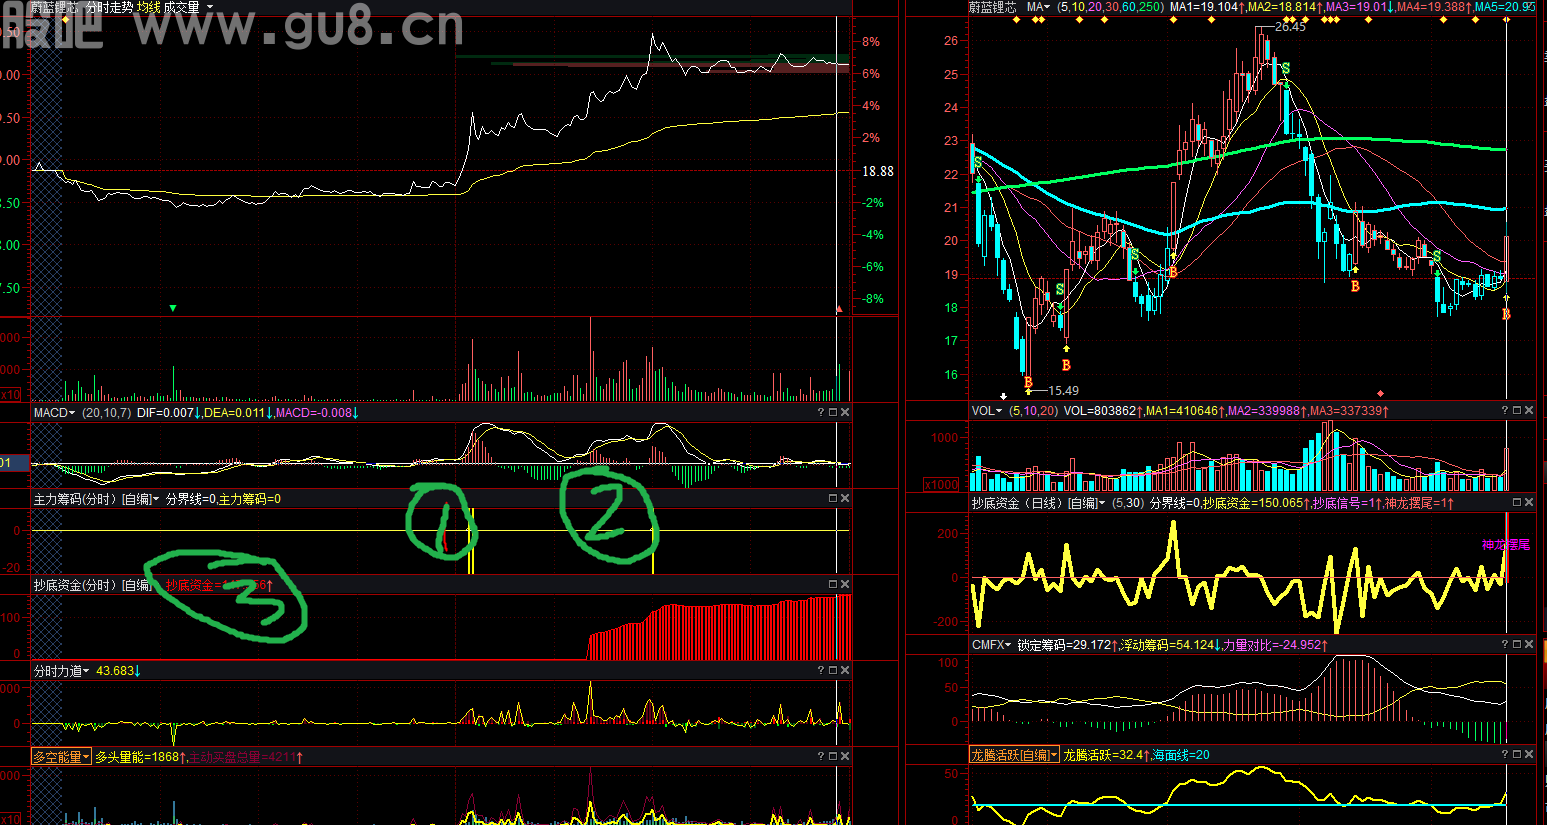Open help for the MACD indicator panel
Viewport: 1547px width, 825px height.
tap(820, 412)
